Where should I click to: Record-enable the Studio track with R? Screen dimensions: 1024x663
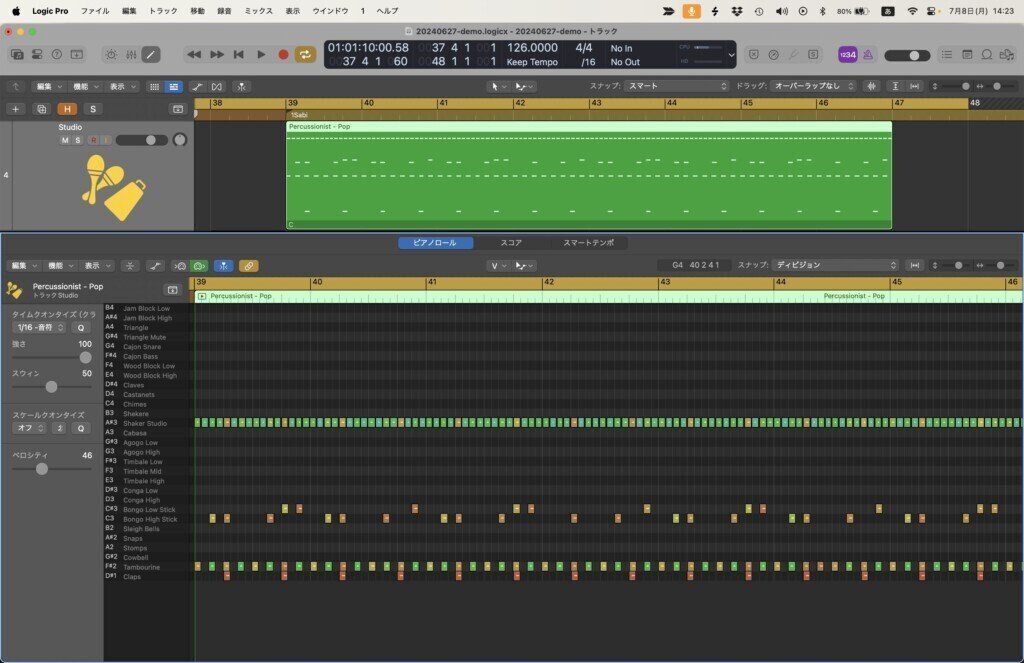pyautogui.click(x=93, y=140)
